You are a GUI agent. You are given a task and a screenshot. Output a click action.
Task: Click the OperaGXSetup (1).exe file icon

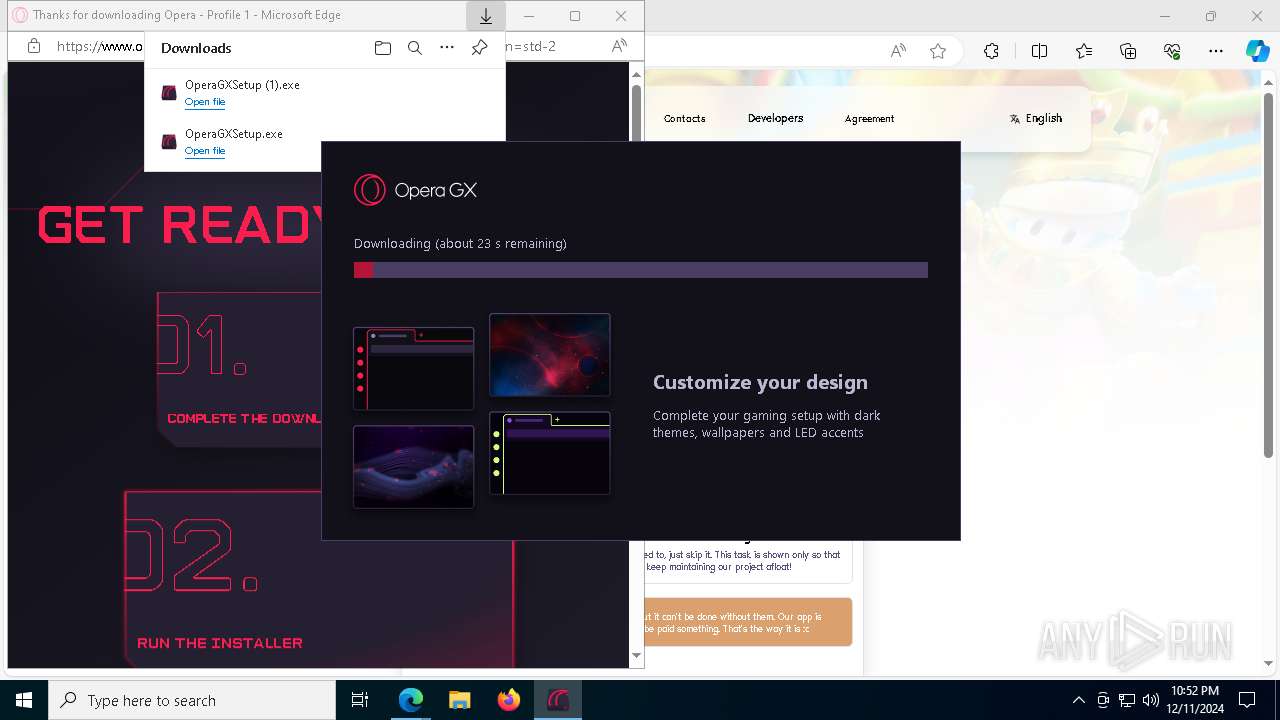pos(169,93)
